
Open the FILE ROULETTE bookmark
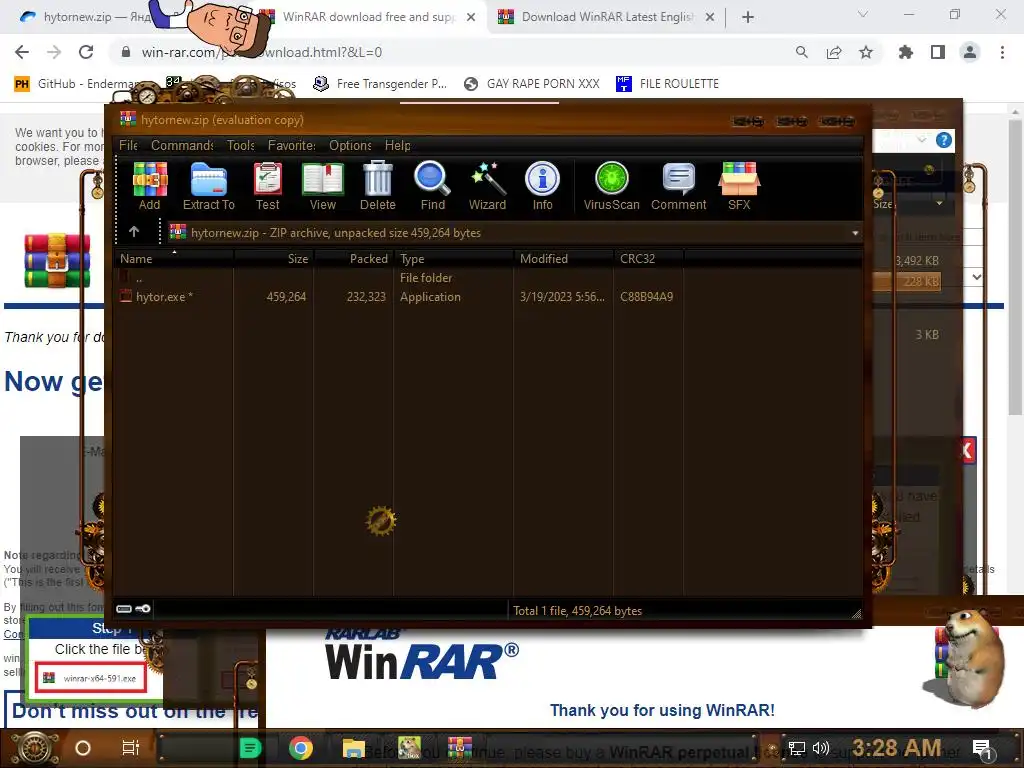click(x=667, y=84)
